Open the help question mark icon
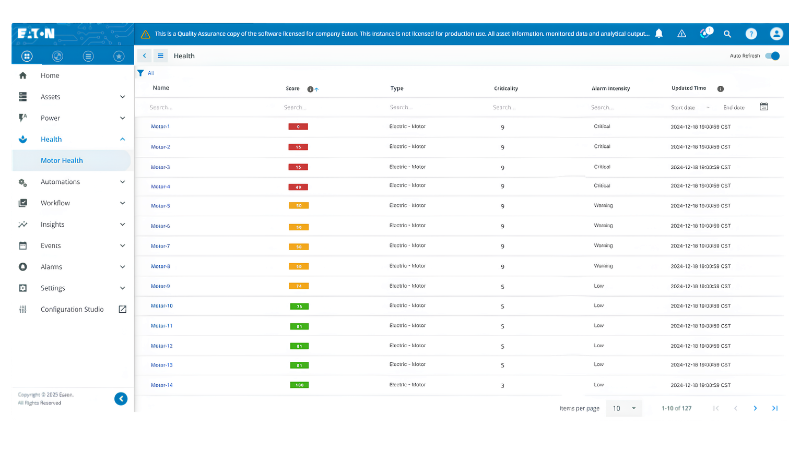Screen dimensions: 800x450 (x=751, y=34)
